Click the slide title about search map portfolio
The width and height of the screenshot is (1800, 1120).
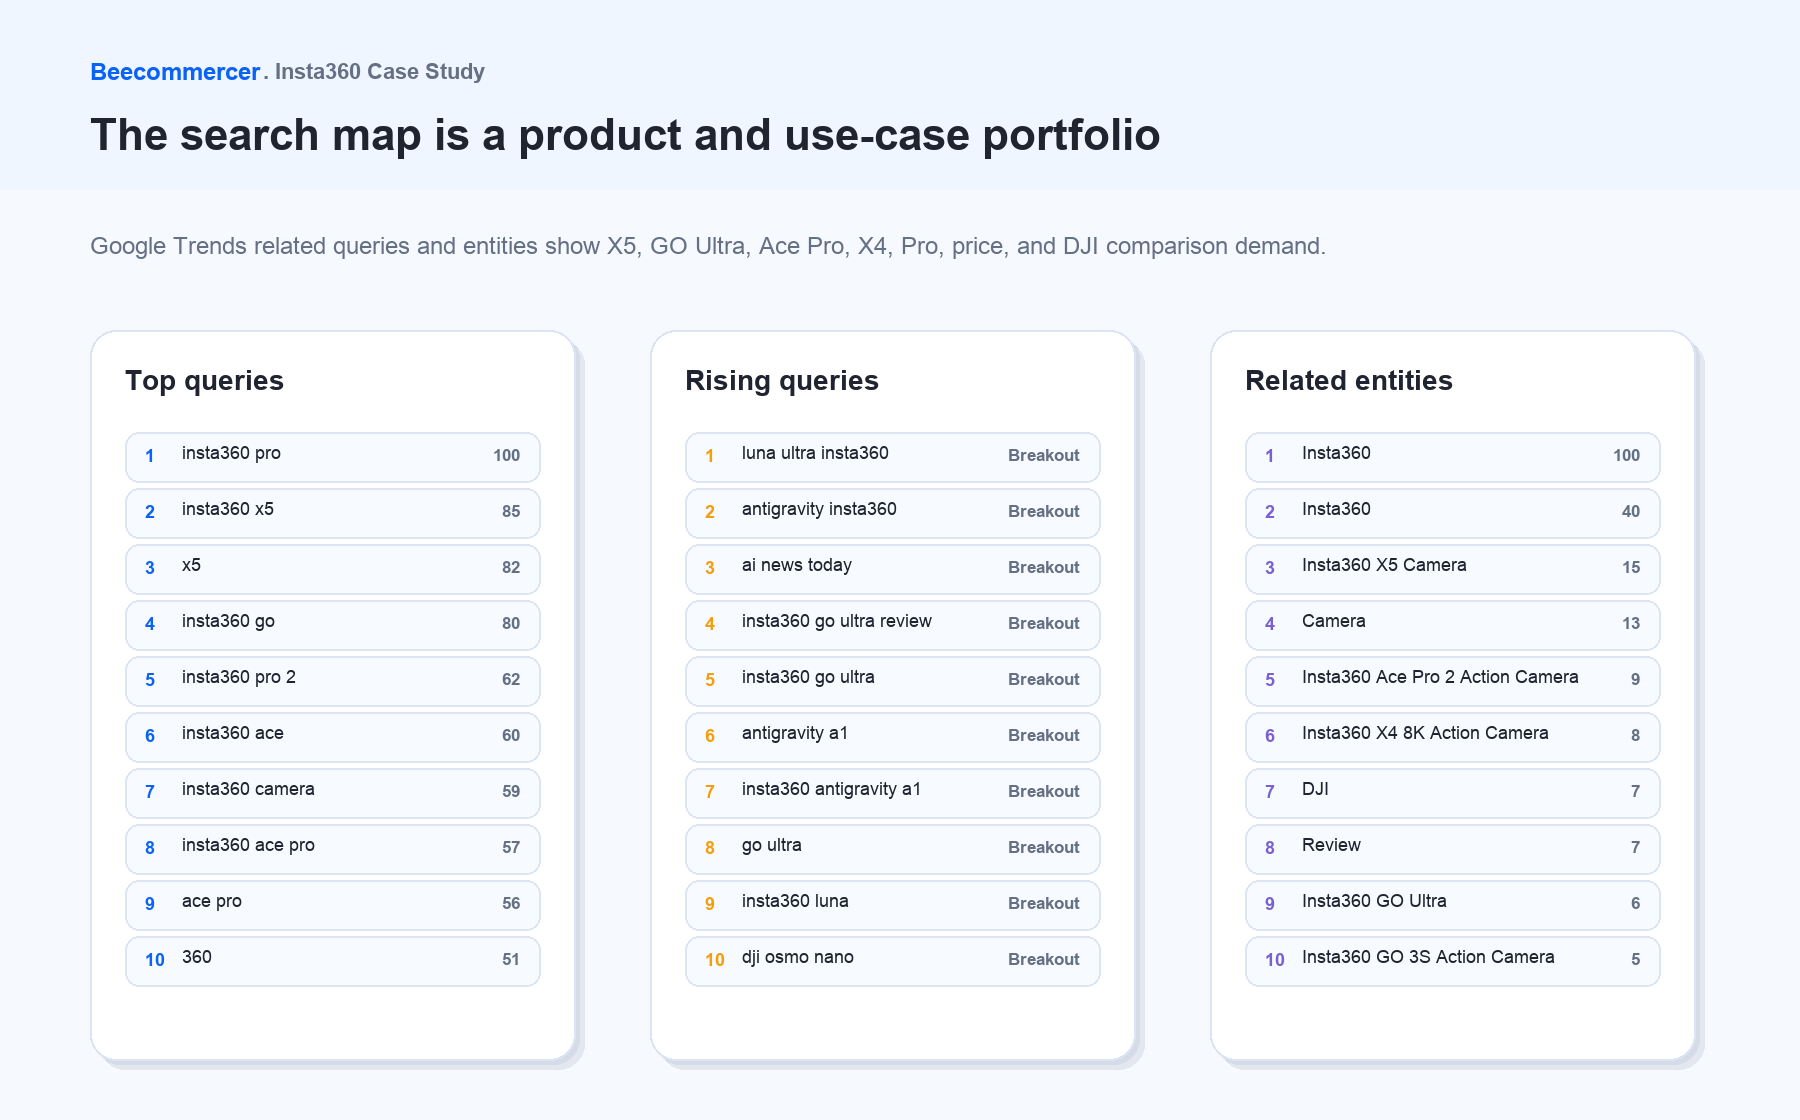pyautogui.click(x=625, y=135)
